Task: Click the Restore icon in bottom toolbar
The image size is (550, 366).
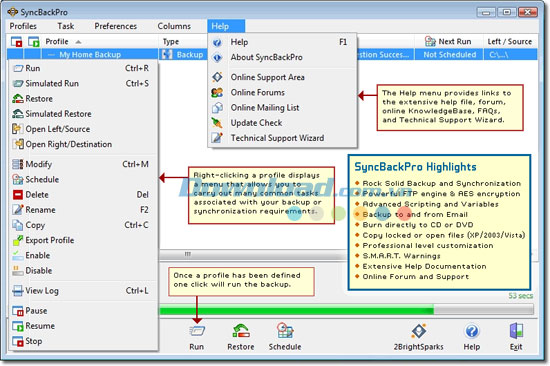Action: [241, 331]
